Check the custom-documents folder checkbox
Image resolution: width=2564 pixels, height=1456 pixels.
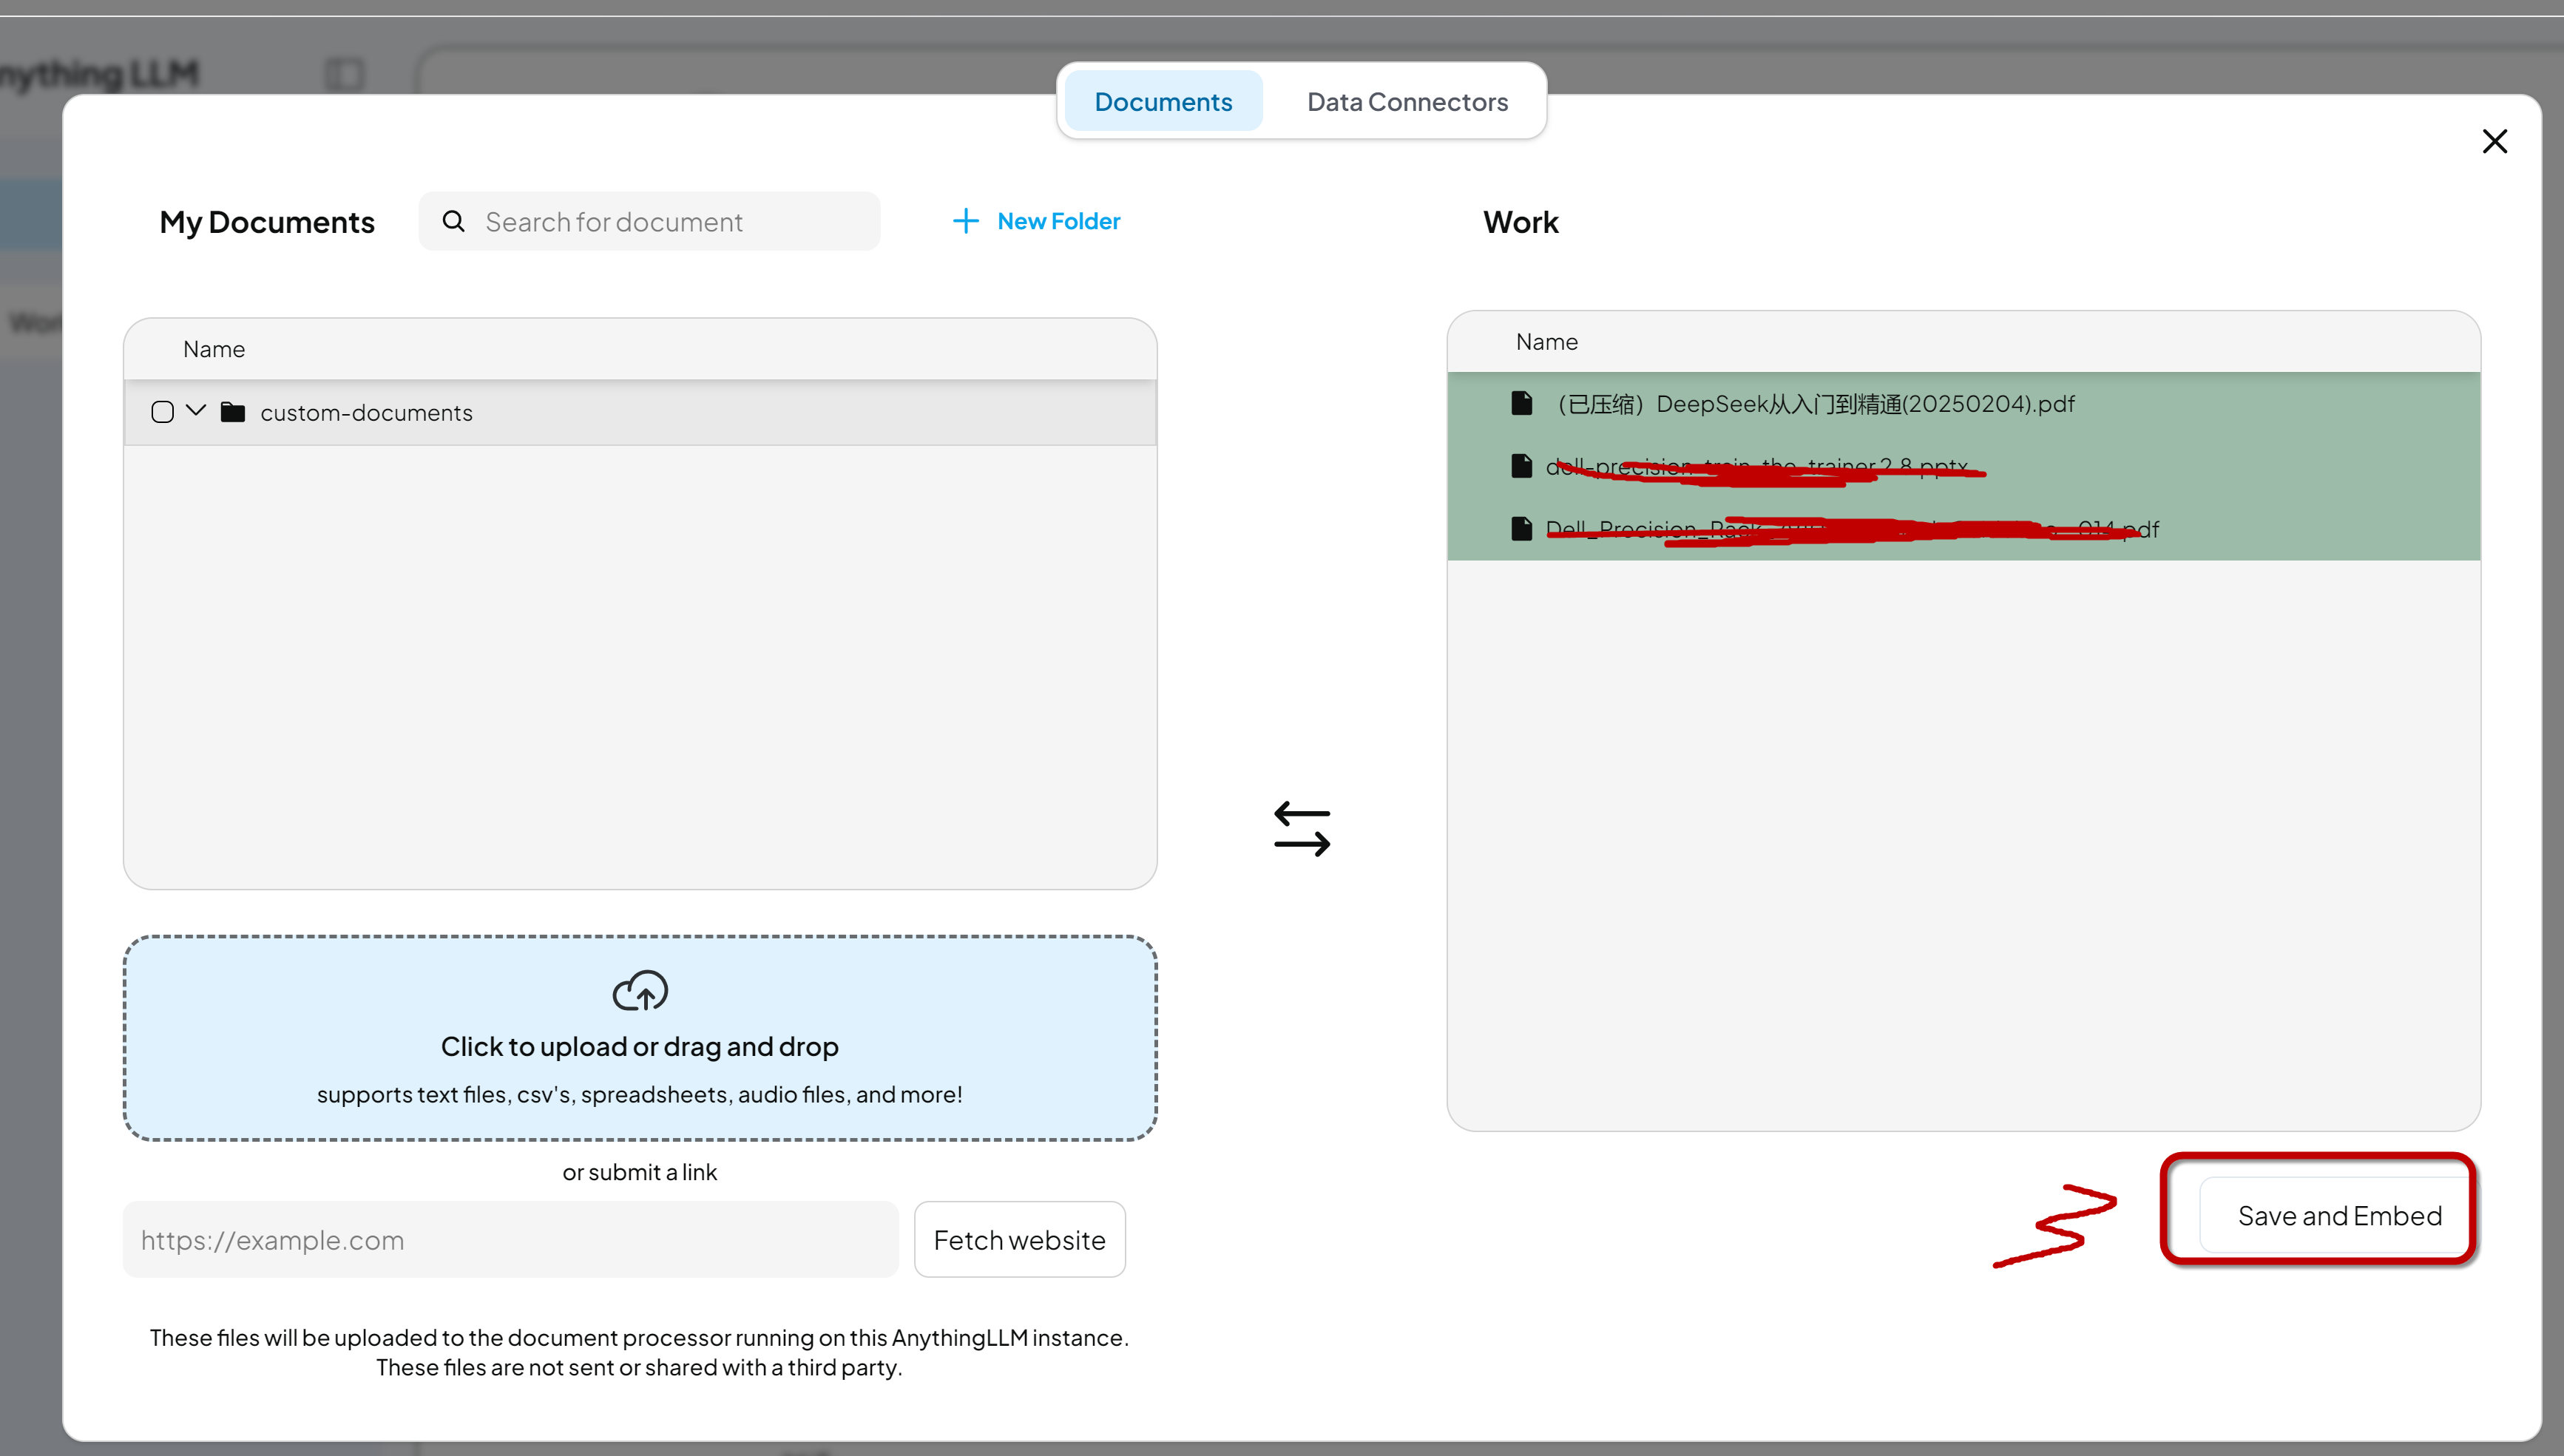(162, 412)
